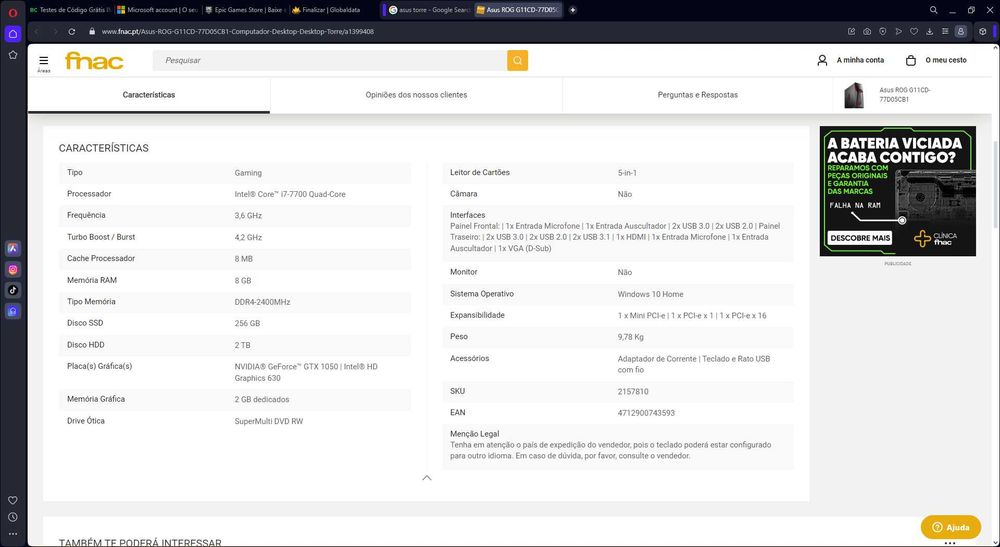Click the Expansibilidade PCI-e value text

pyautogui.click(x=692, y=316)
